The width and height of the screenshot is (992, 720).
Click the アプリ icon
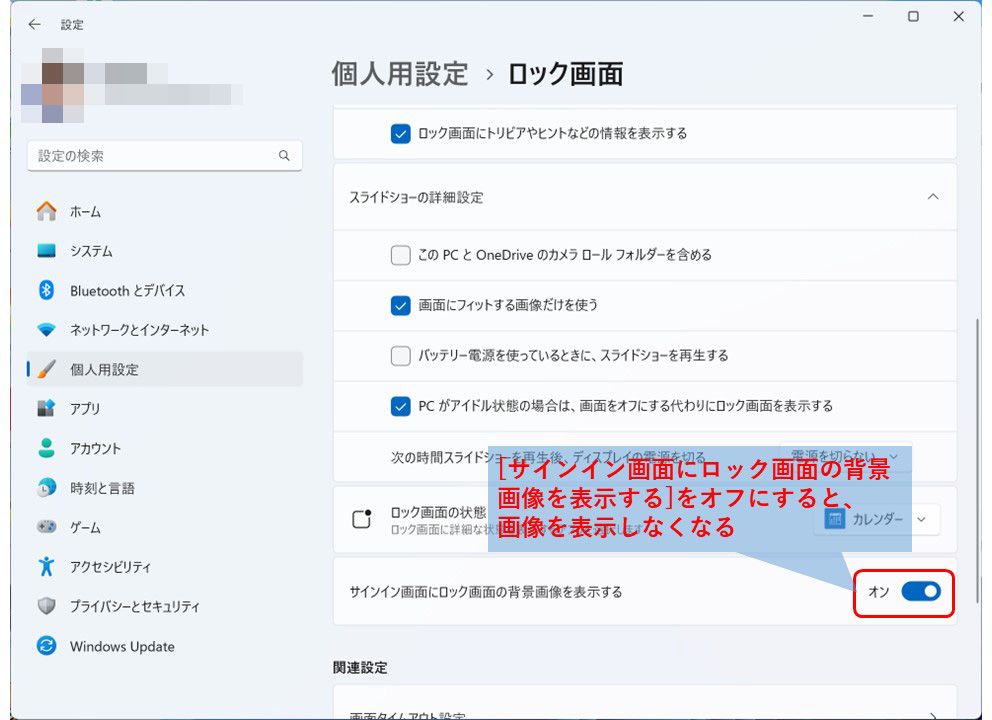coord(46,408)
